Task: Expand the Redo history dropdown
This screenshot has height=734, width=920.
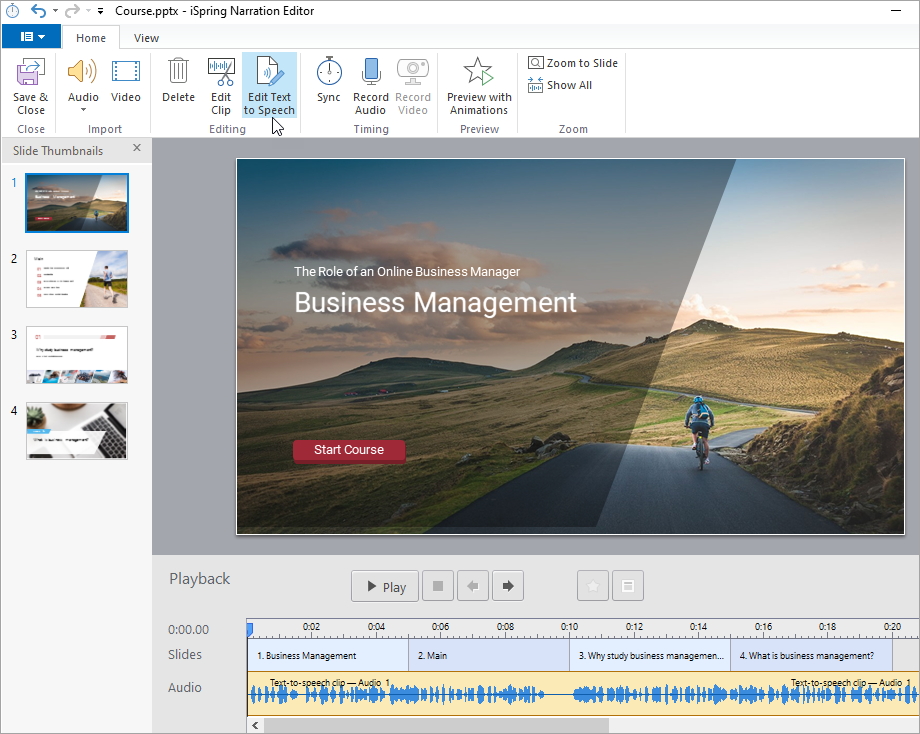Action: point(89,11)
